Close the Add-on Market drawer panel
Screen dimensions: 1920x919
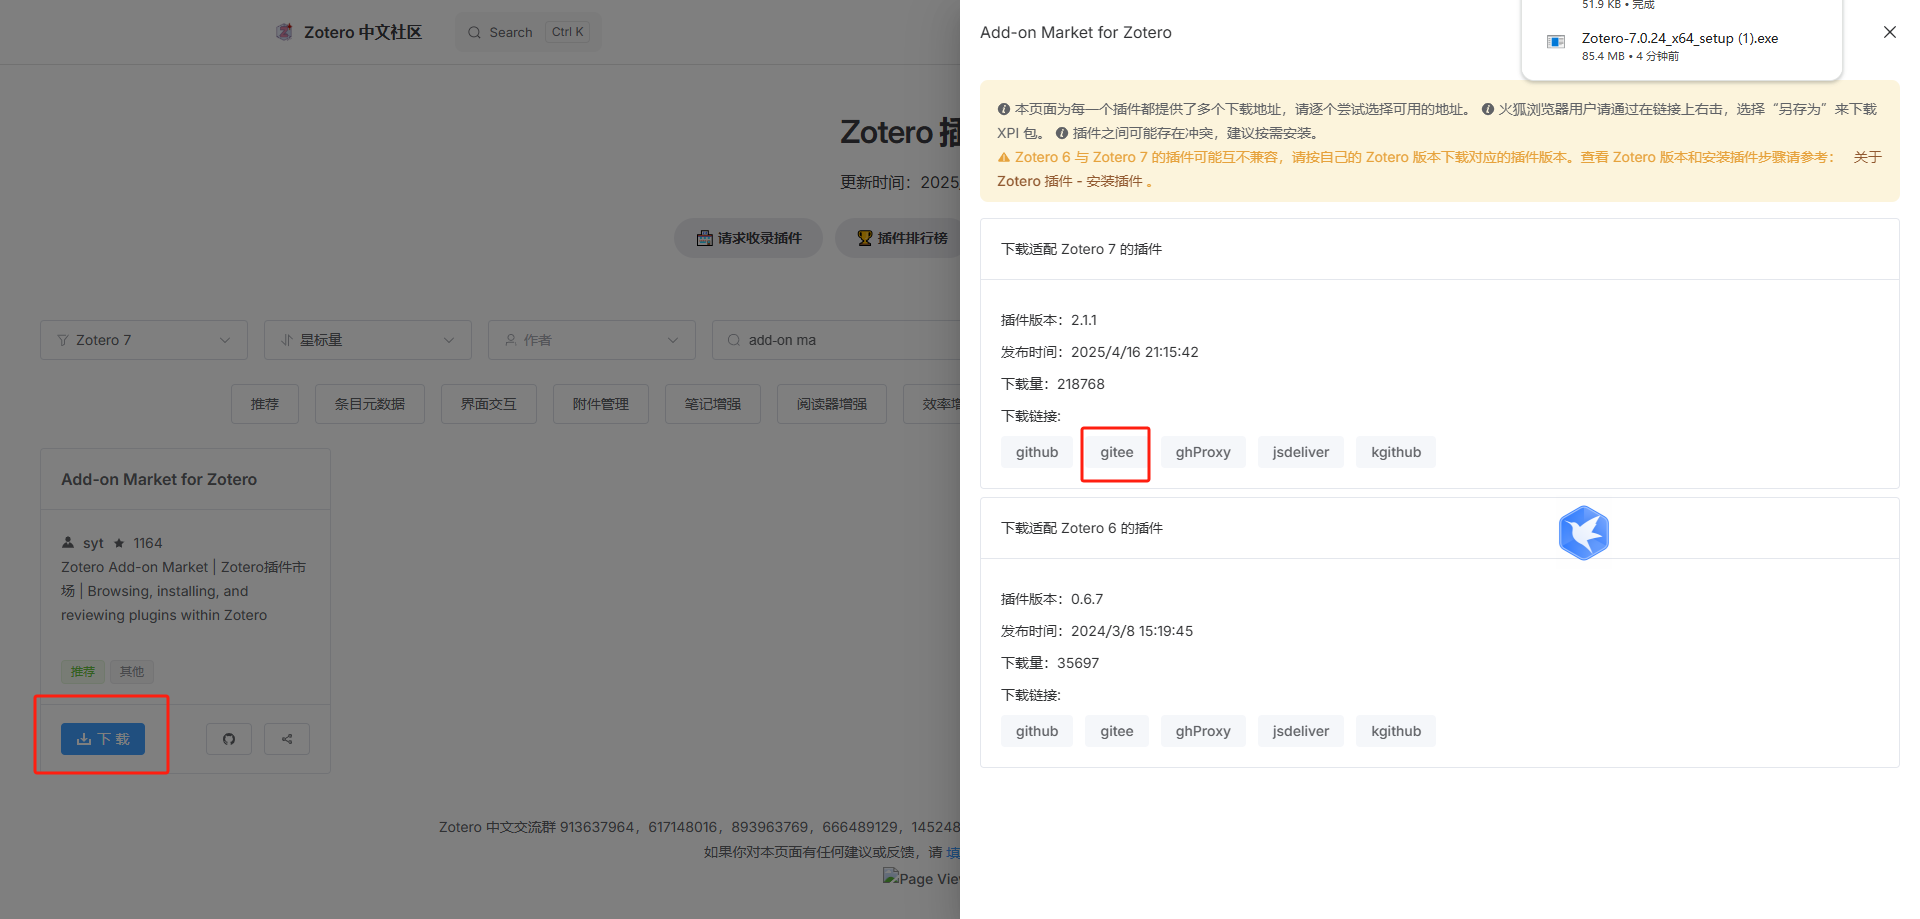(1890, 32)
